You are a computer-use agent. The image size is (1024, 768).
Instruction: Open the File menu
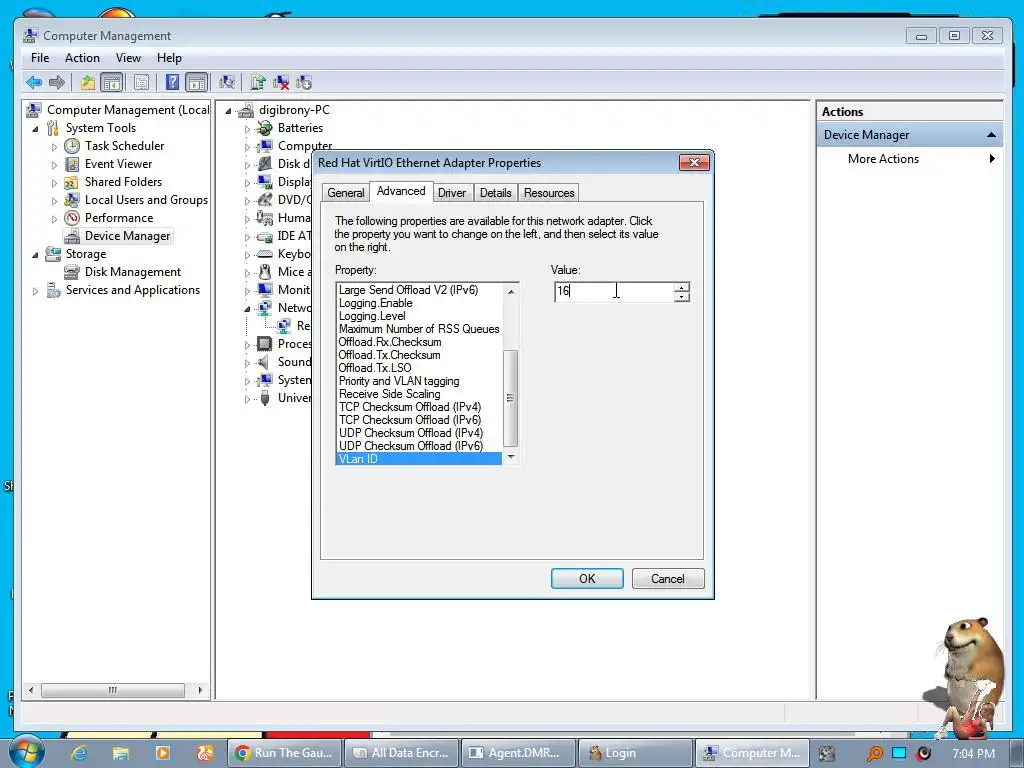click(40, 58)
